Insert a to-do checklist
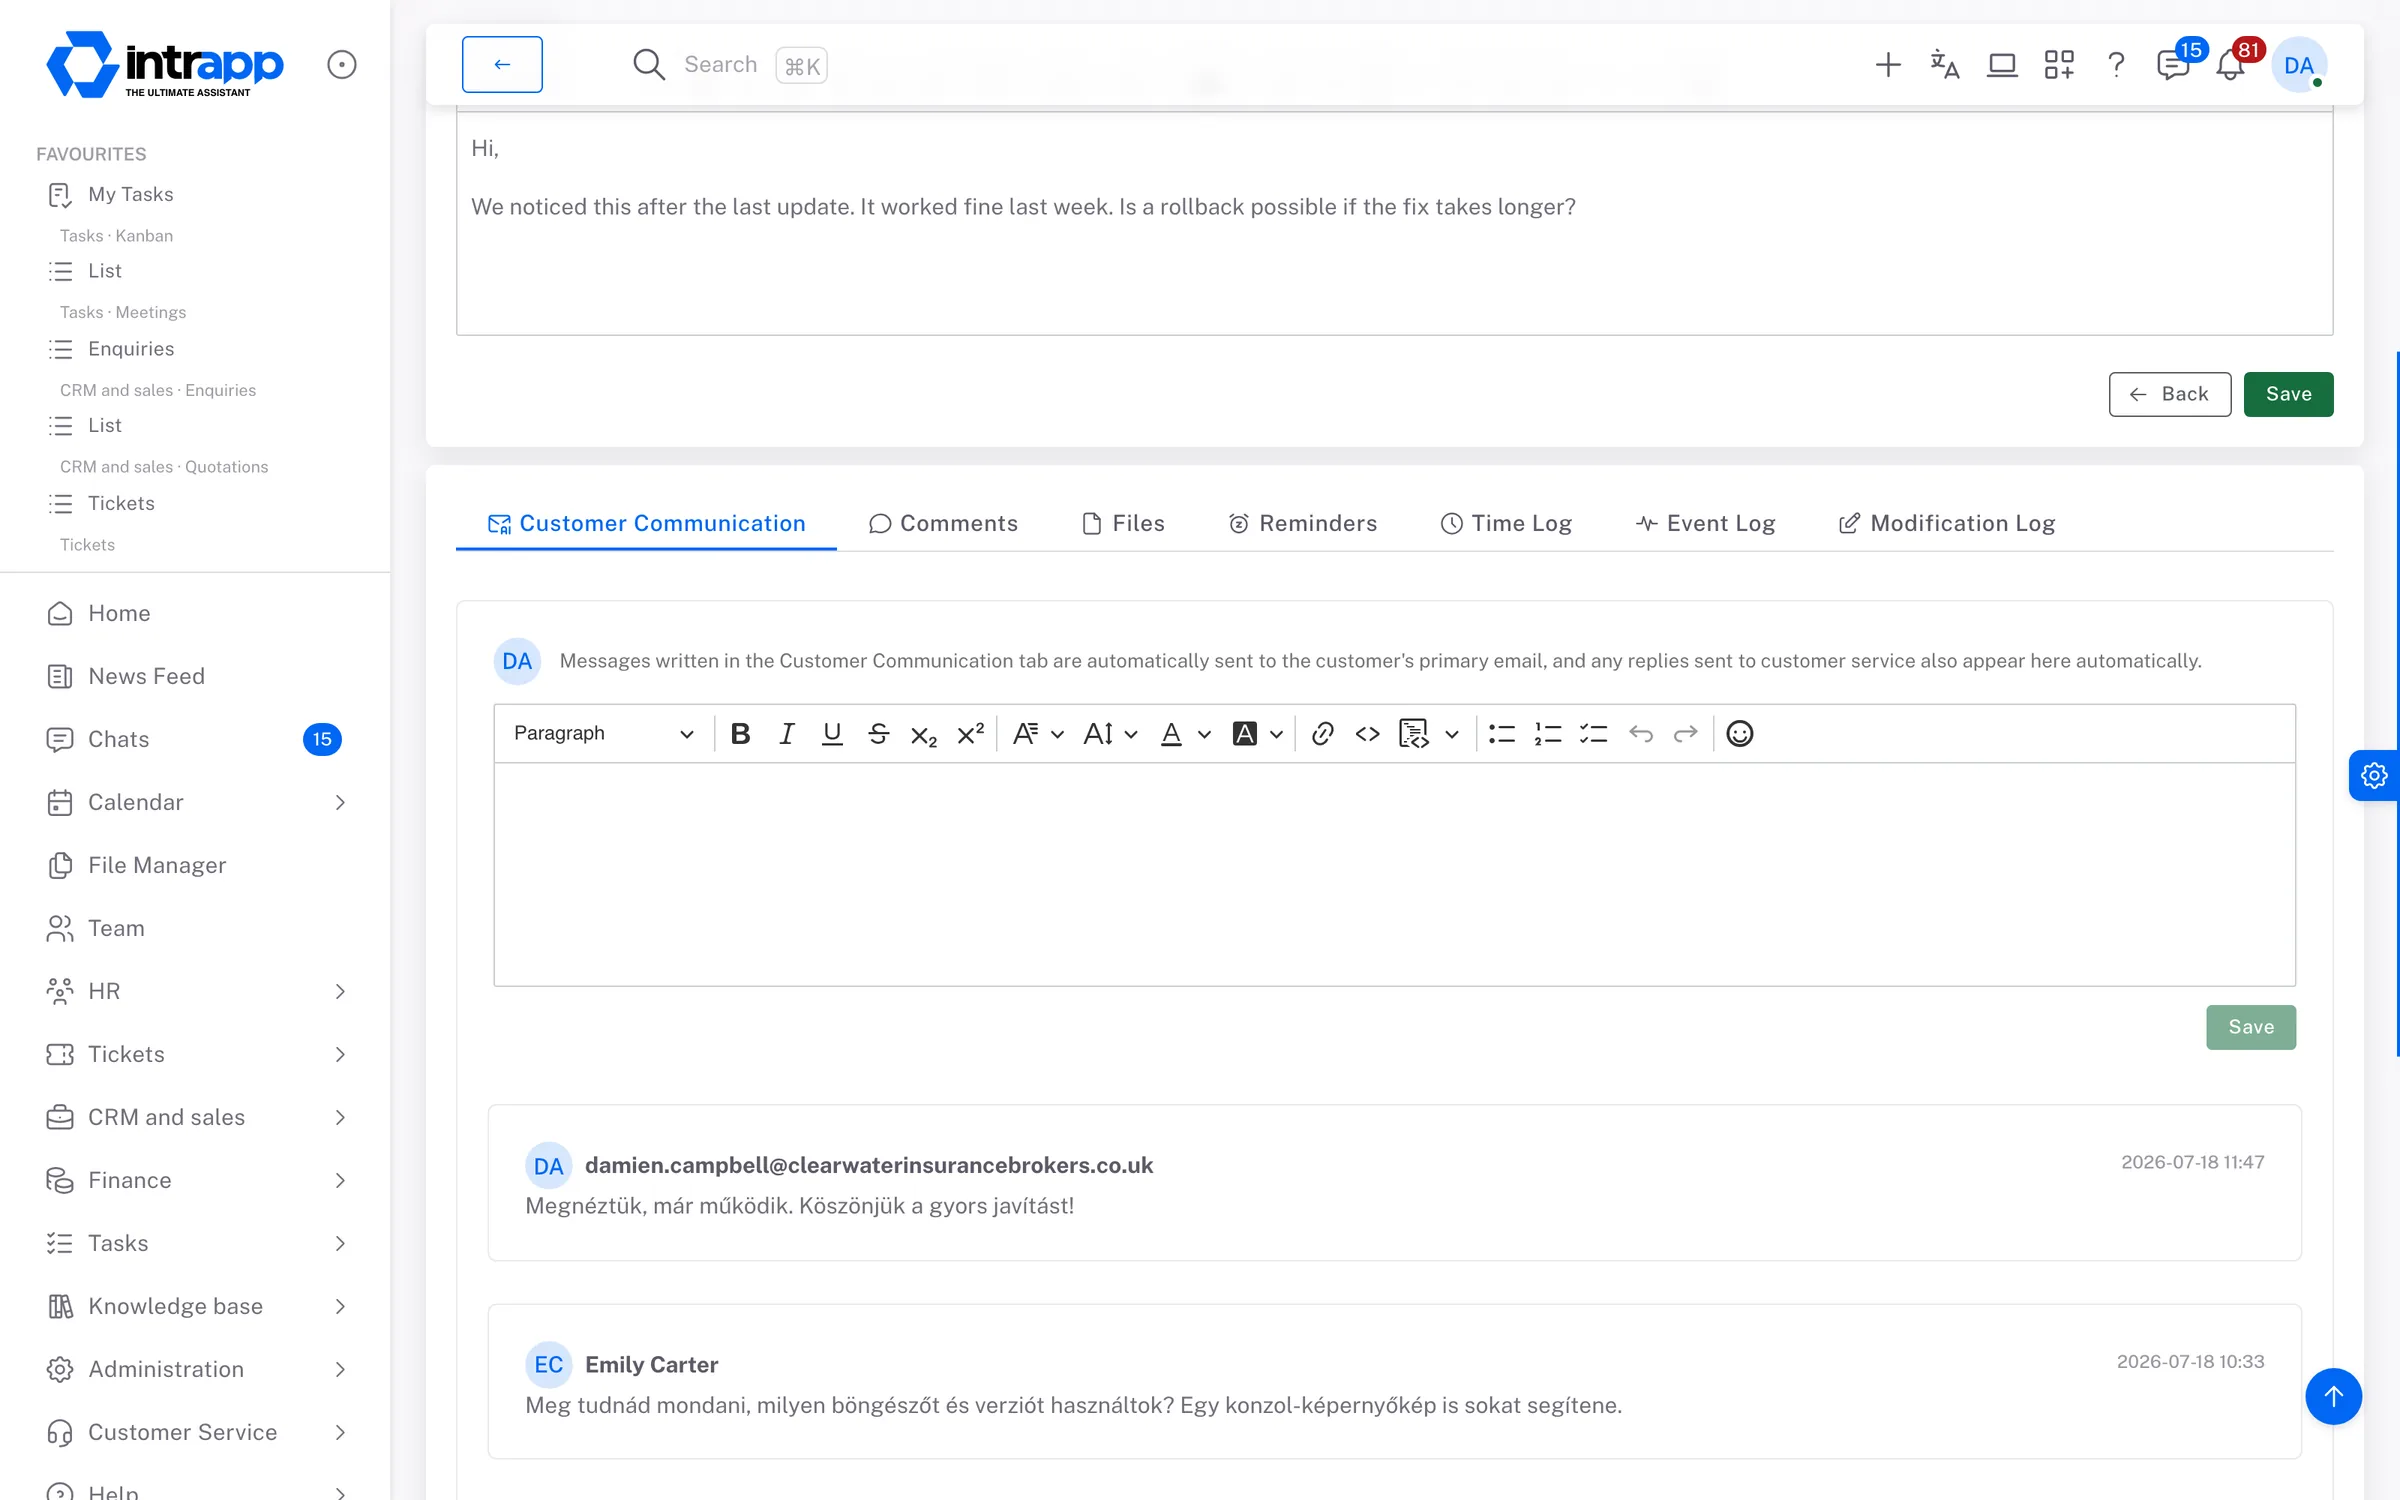This screenshot has height=1500, width=2400. coord(1593,734)
